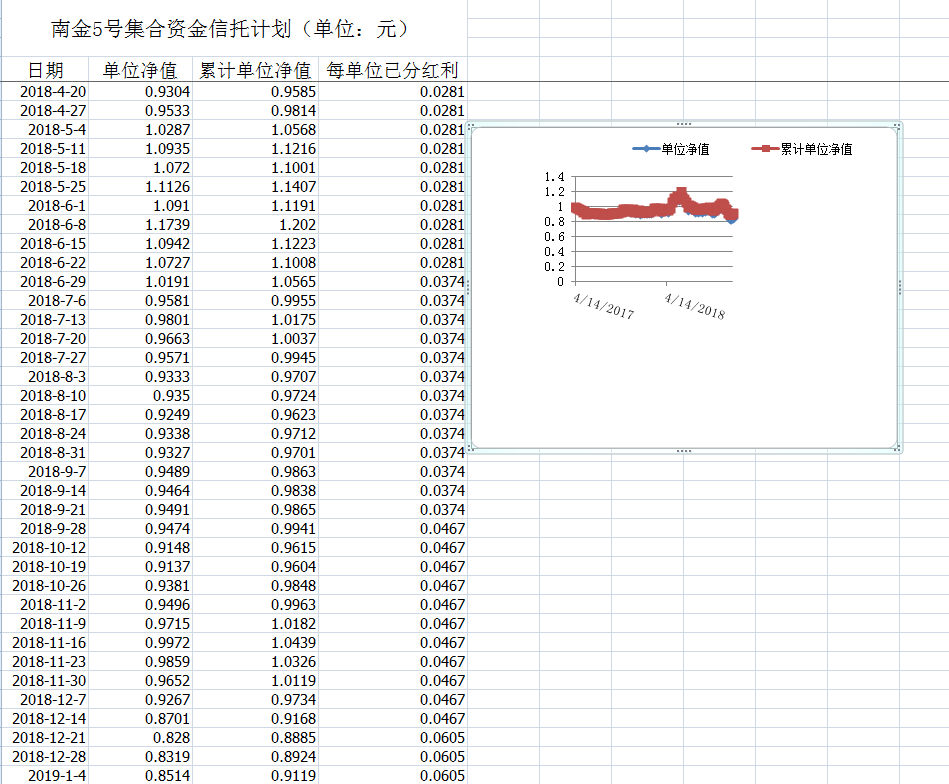Click the 每单位已分红利 column header
Image resolution: width=949 pixels, height=784 pixels.
click(x=393, y=70)
